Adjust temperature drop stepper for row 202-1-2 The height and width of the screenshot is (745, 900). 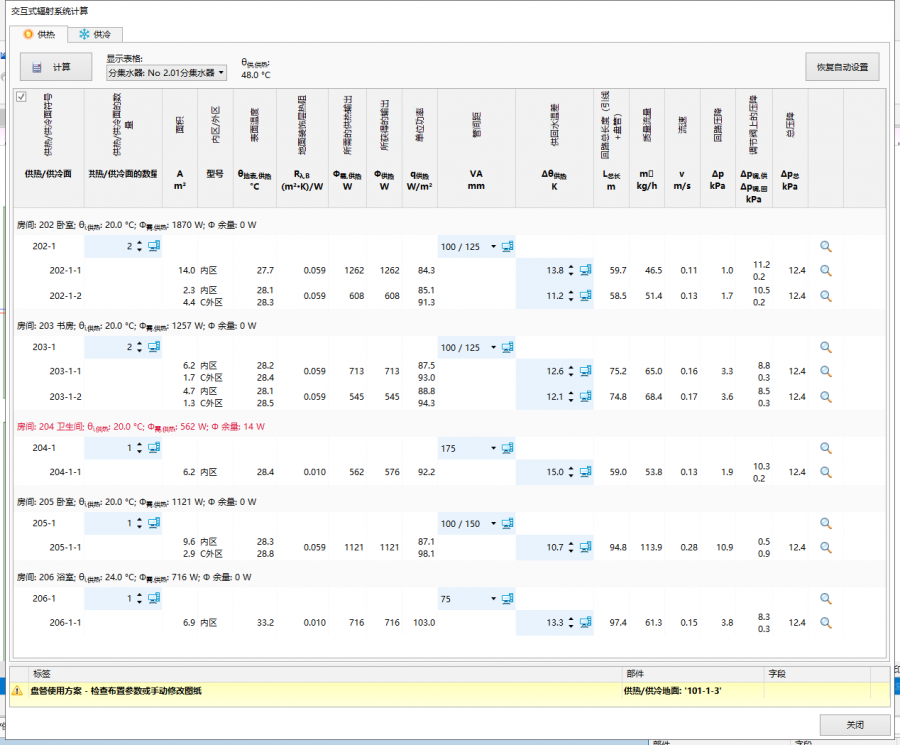pyautogui.click(x=572, y=296)
